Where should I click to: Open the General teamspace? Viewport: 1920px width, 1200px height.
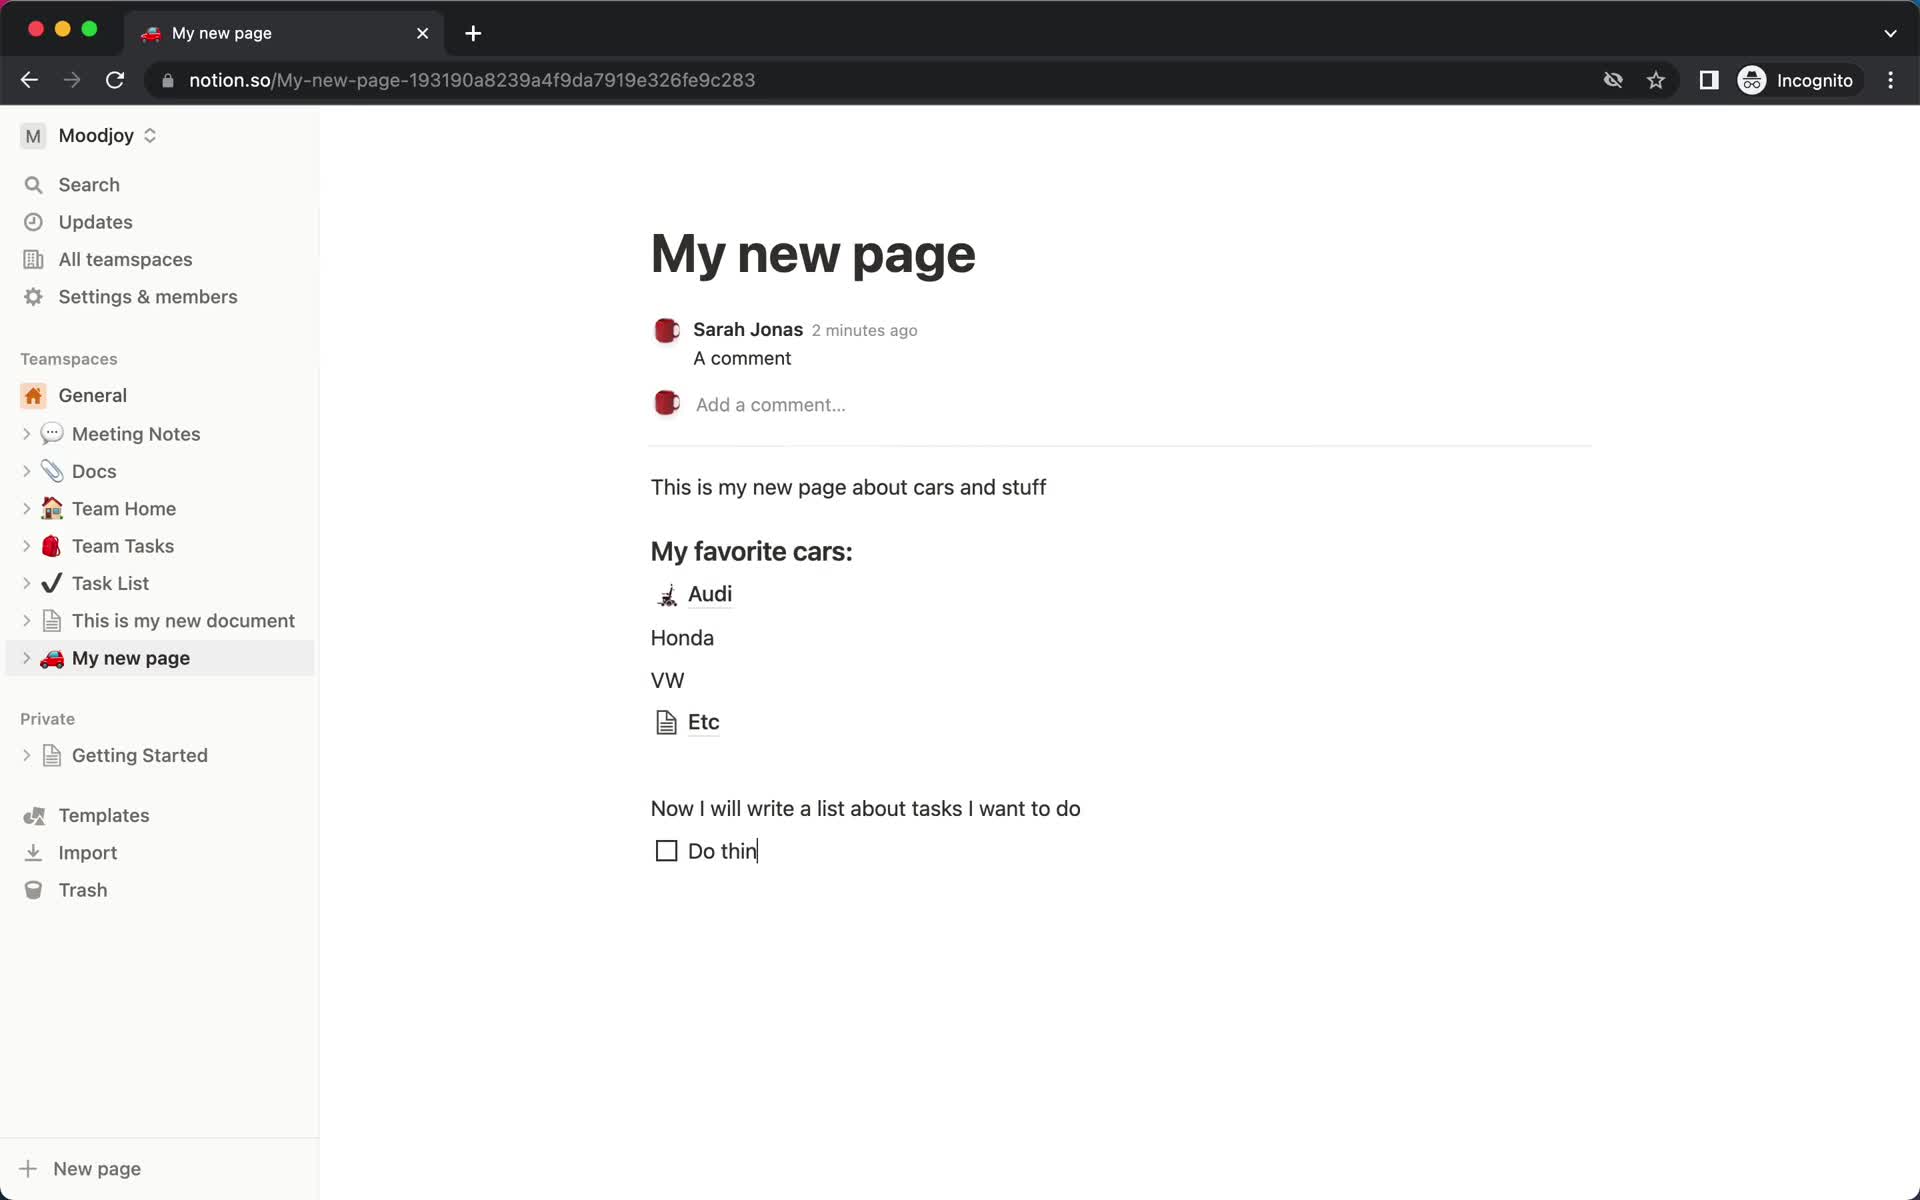pos(93,394)
